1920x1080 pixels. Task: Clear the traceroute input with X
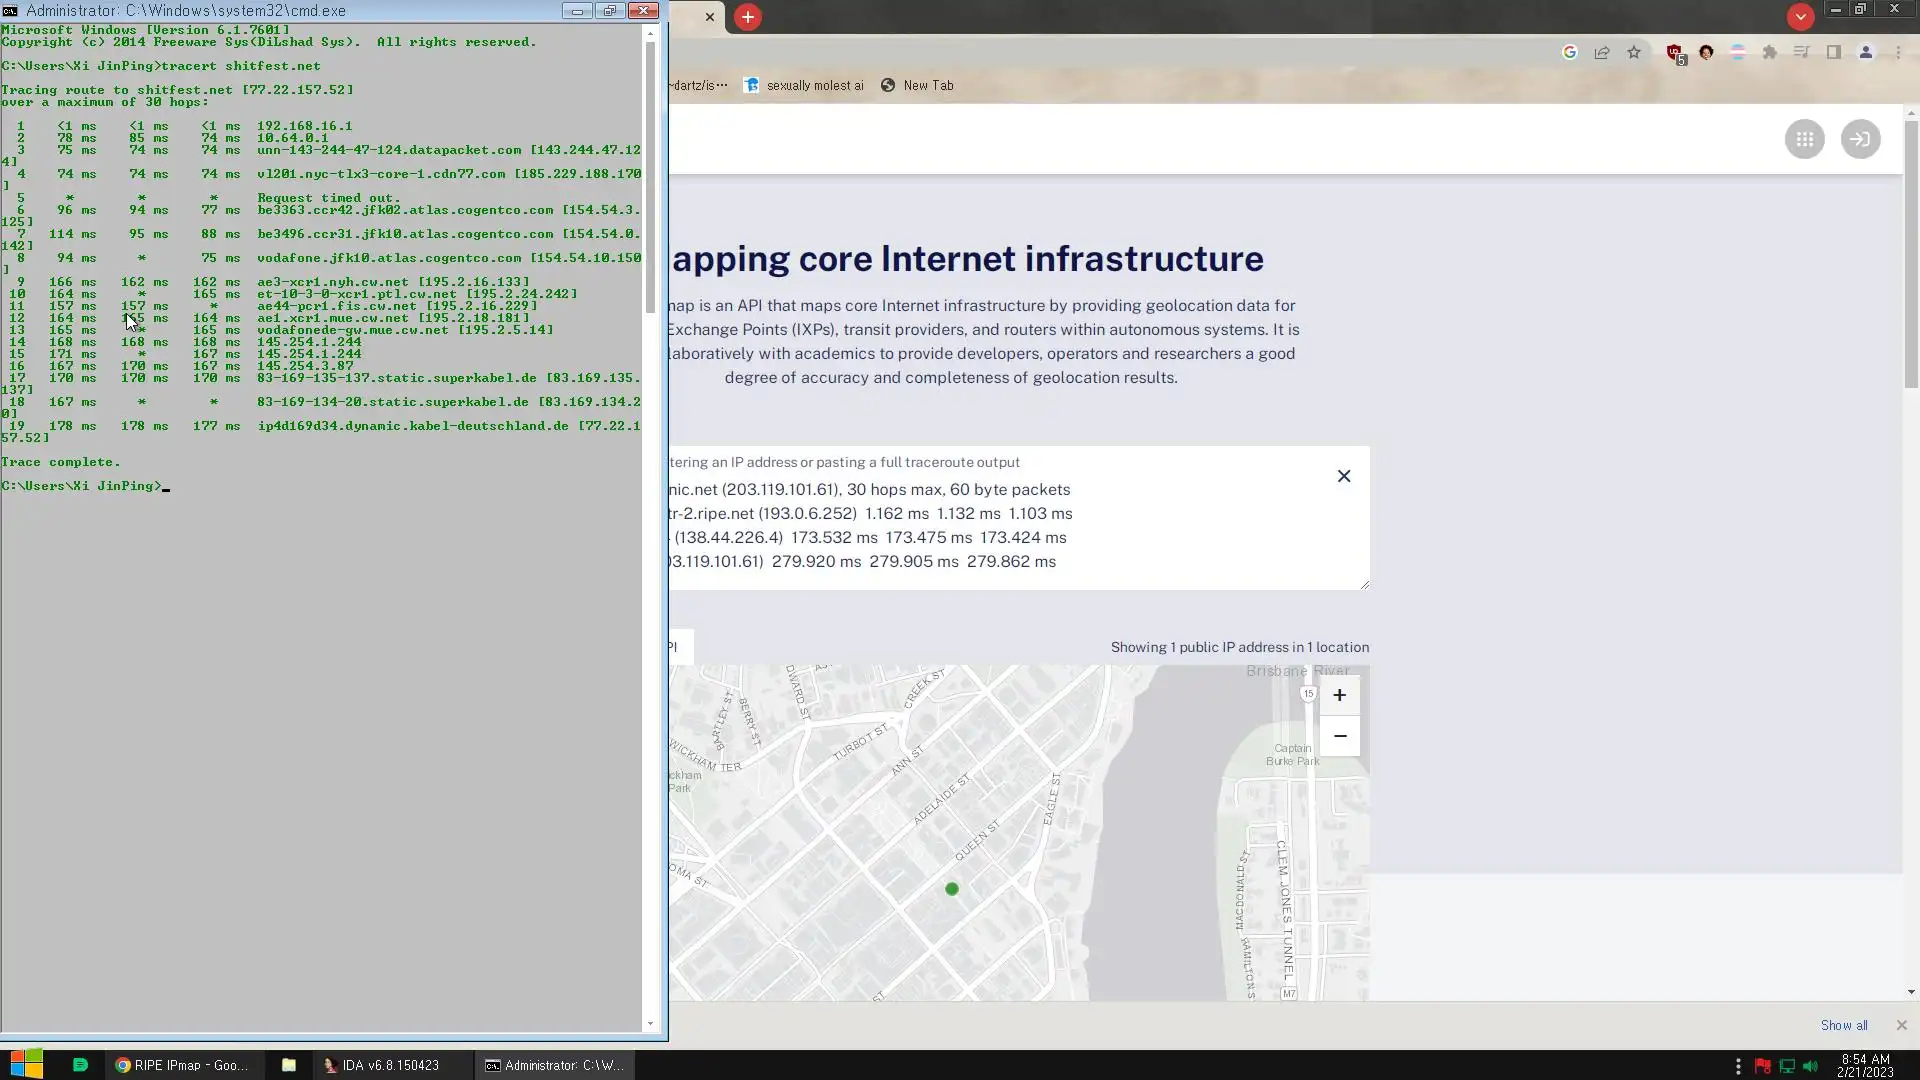1344,476
